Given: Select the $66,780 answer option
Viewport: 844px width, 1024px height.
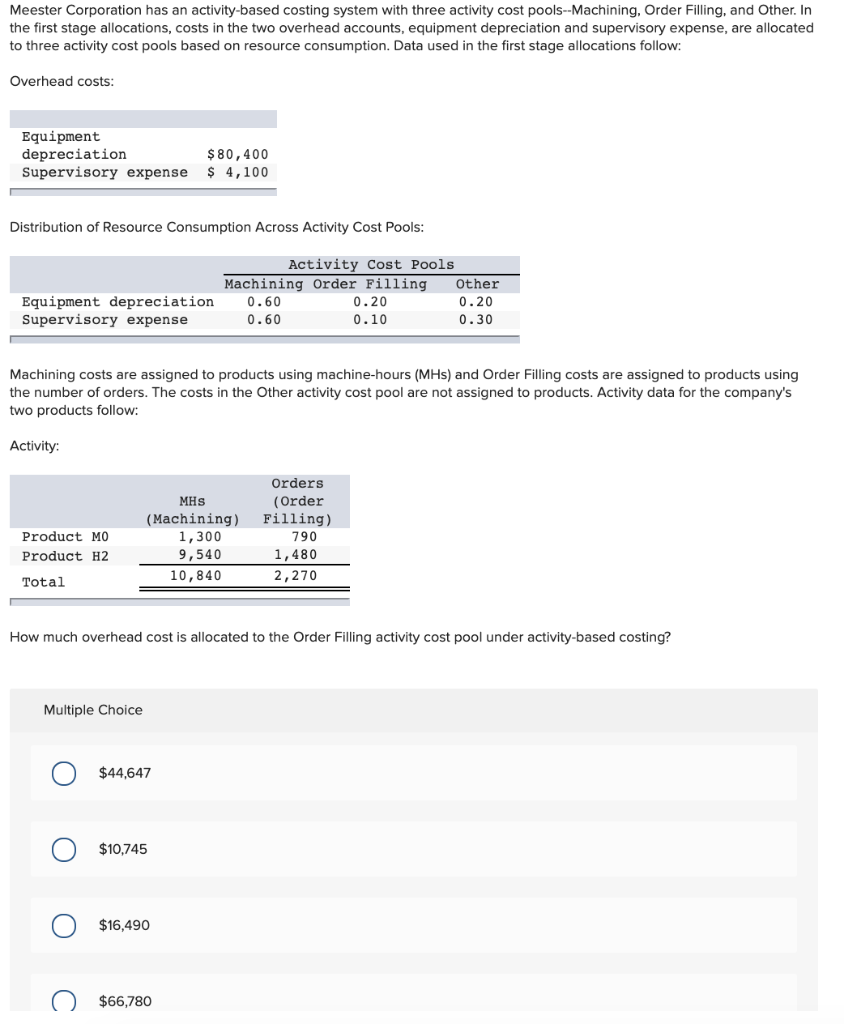Looking at the screenshot, I should click(x=63, y=1000).
